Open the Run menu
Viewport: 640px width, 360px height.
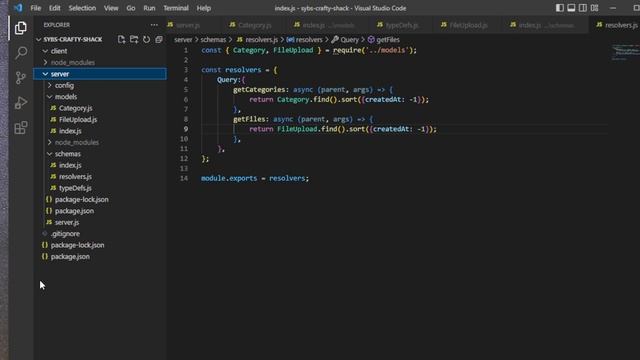coord(149,8)
